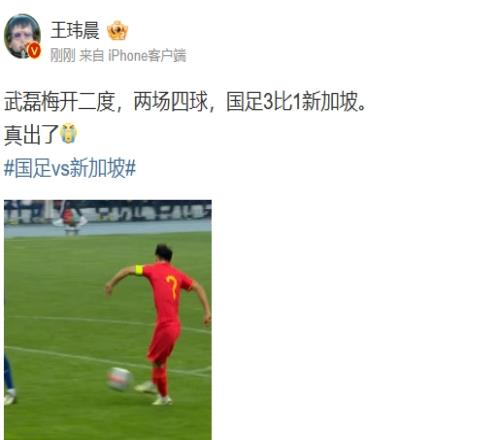Click the orange V verified badge

click(x=34, y=51)
